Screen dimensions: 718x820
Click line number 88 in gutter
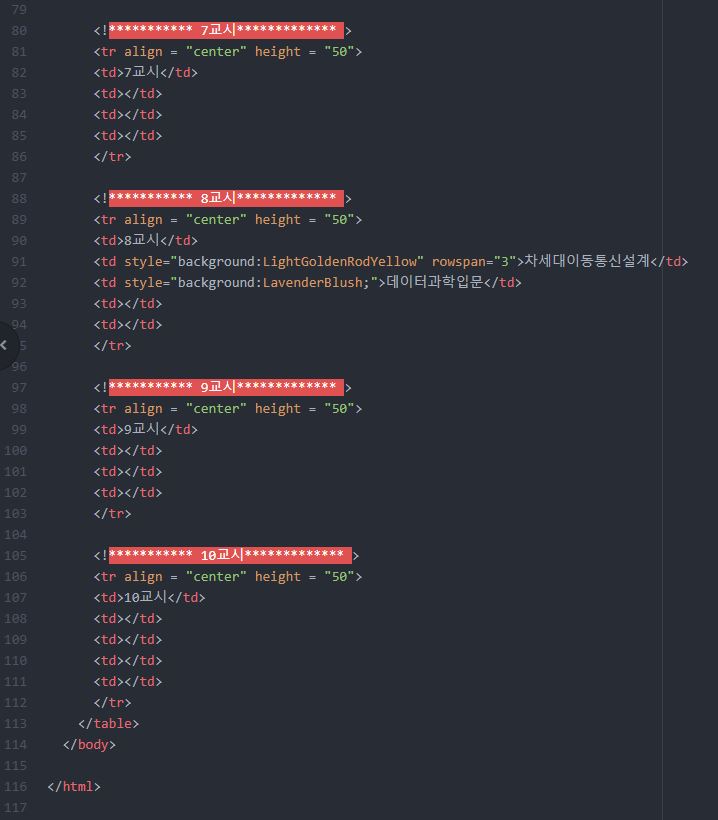tap(19, 198)
